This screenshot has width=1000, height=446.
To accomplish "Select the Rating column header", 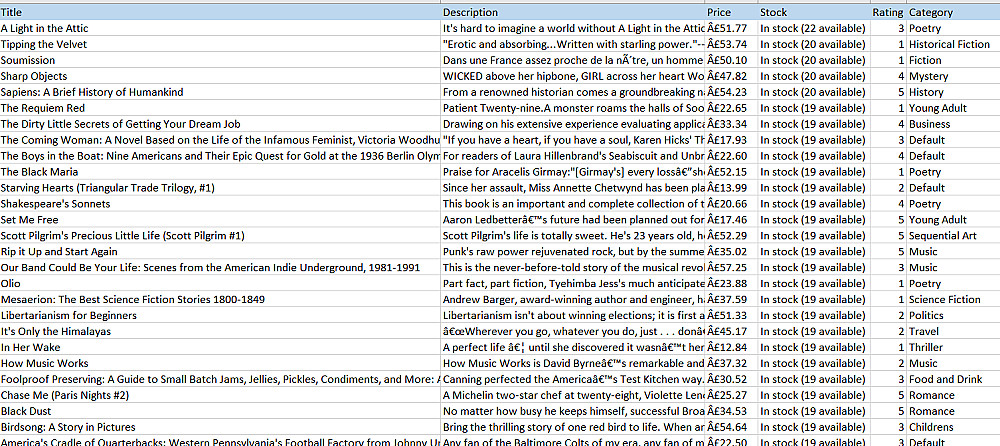I will (888, 12).
